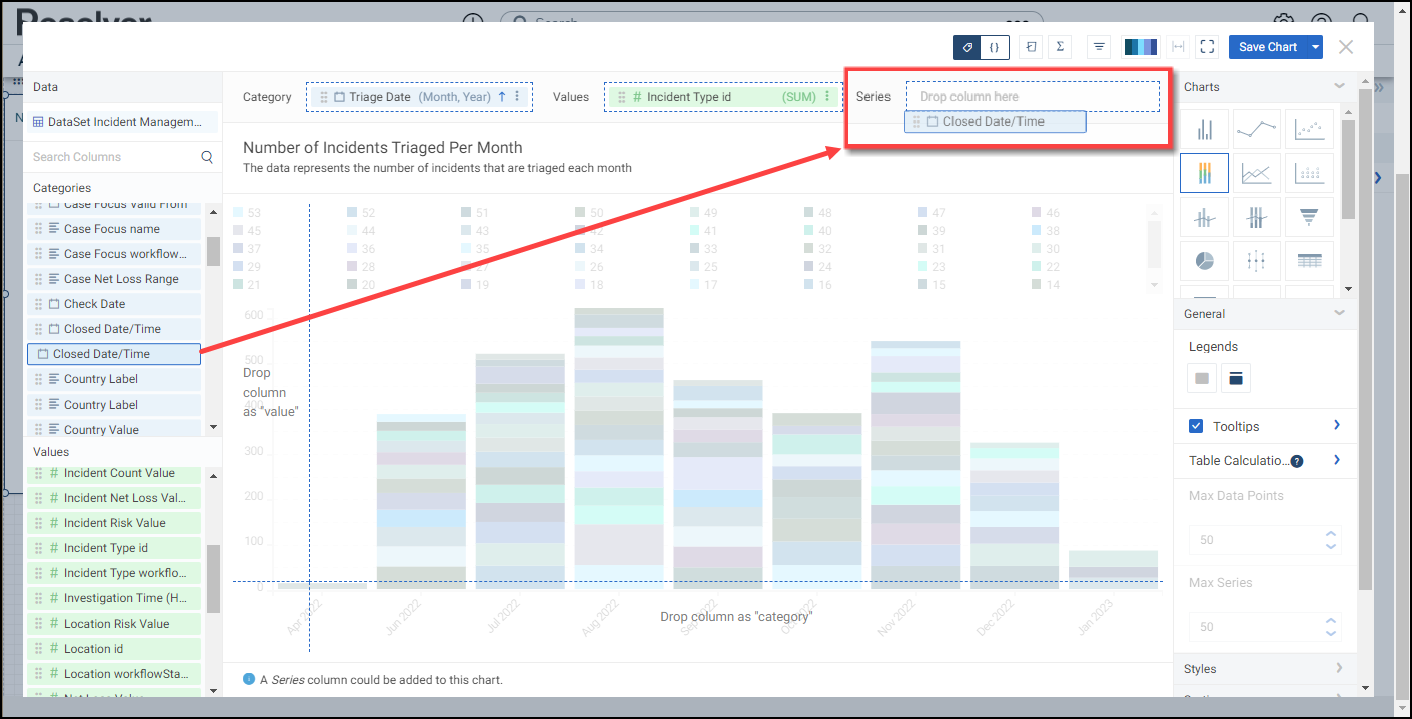This screenshot has height=719, width=1412.
Task: Enter full screen chart view
Action: pyautogui.click(x=1207, y=47)
